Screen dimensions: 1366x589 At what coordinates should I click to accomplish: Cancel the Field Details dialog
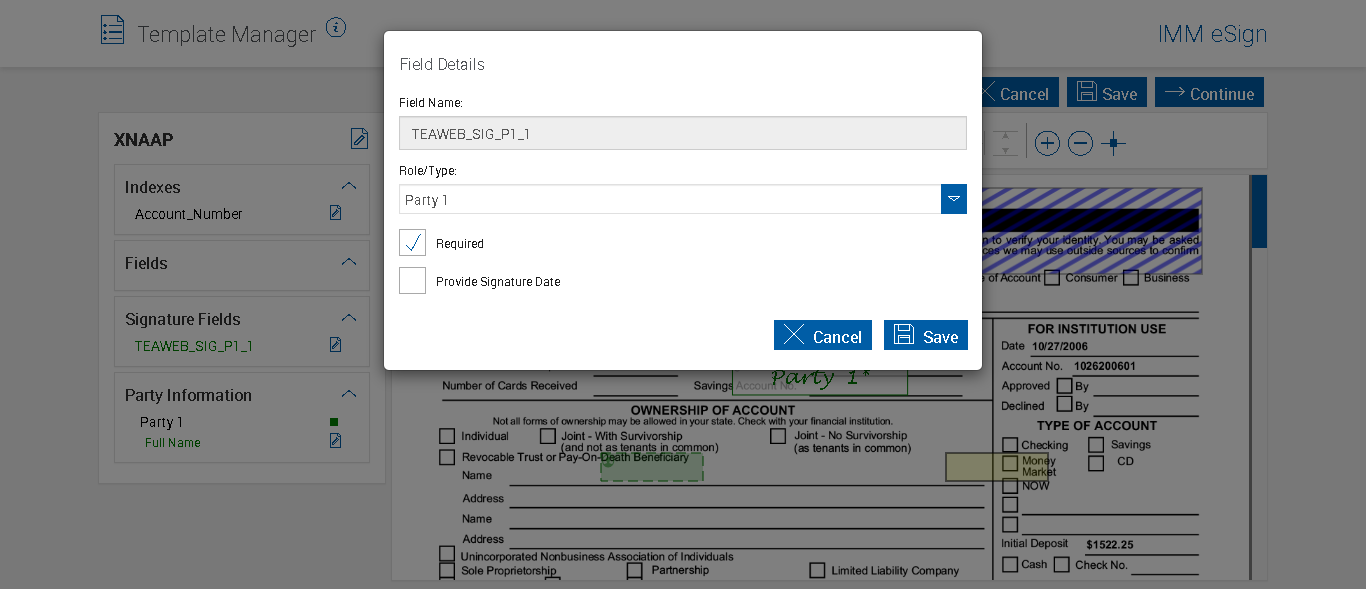(823, 336)
